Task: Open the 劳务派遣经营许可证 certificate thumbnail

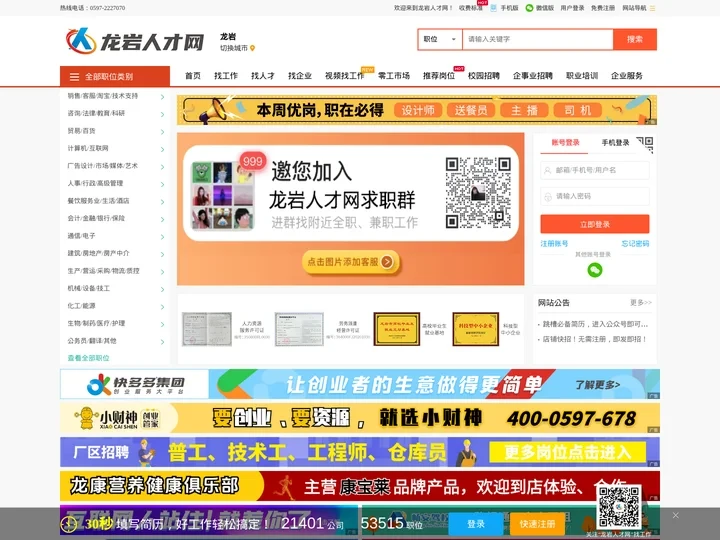Action: pos(299,329)
